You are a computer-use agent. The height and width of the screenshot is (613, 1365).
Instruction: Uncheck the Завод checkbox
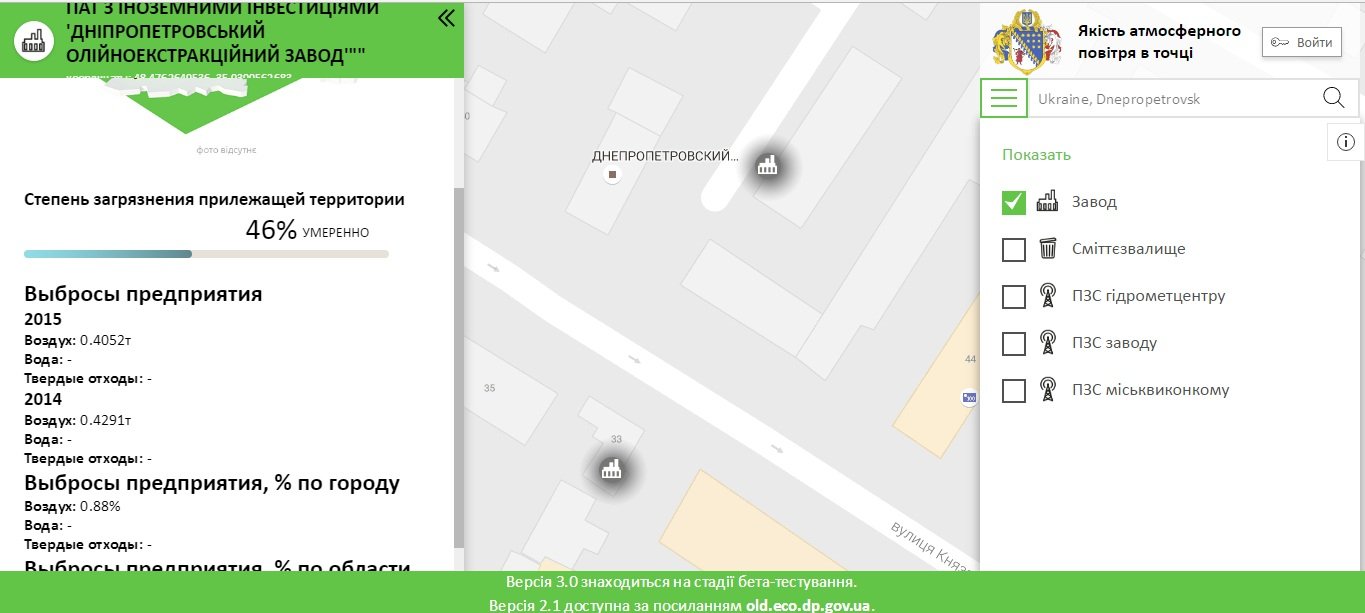[1014, 202]
